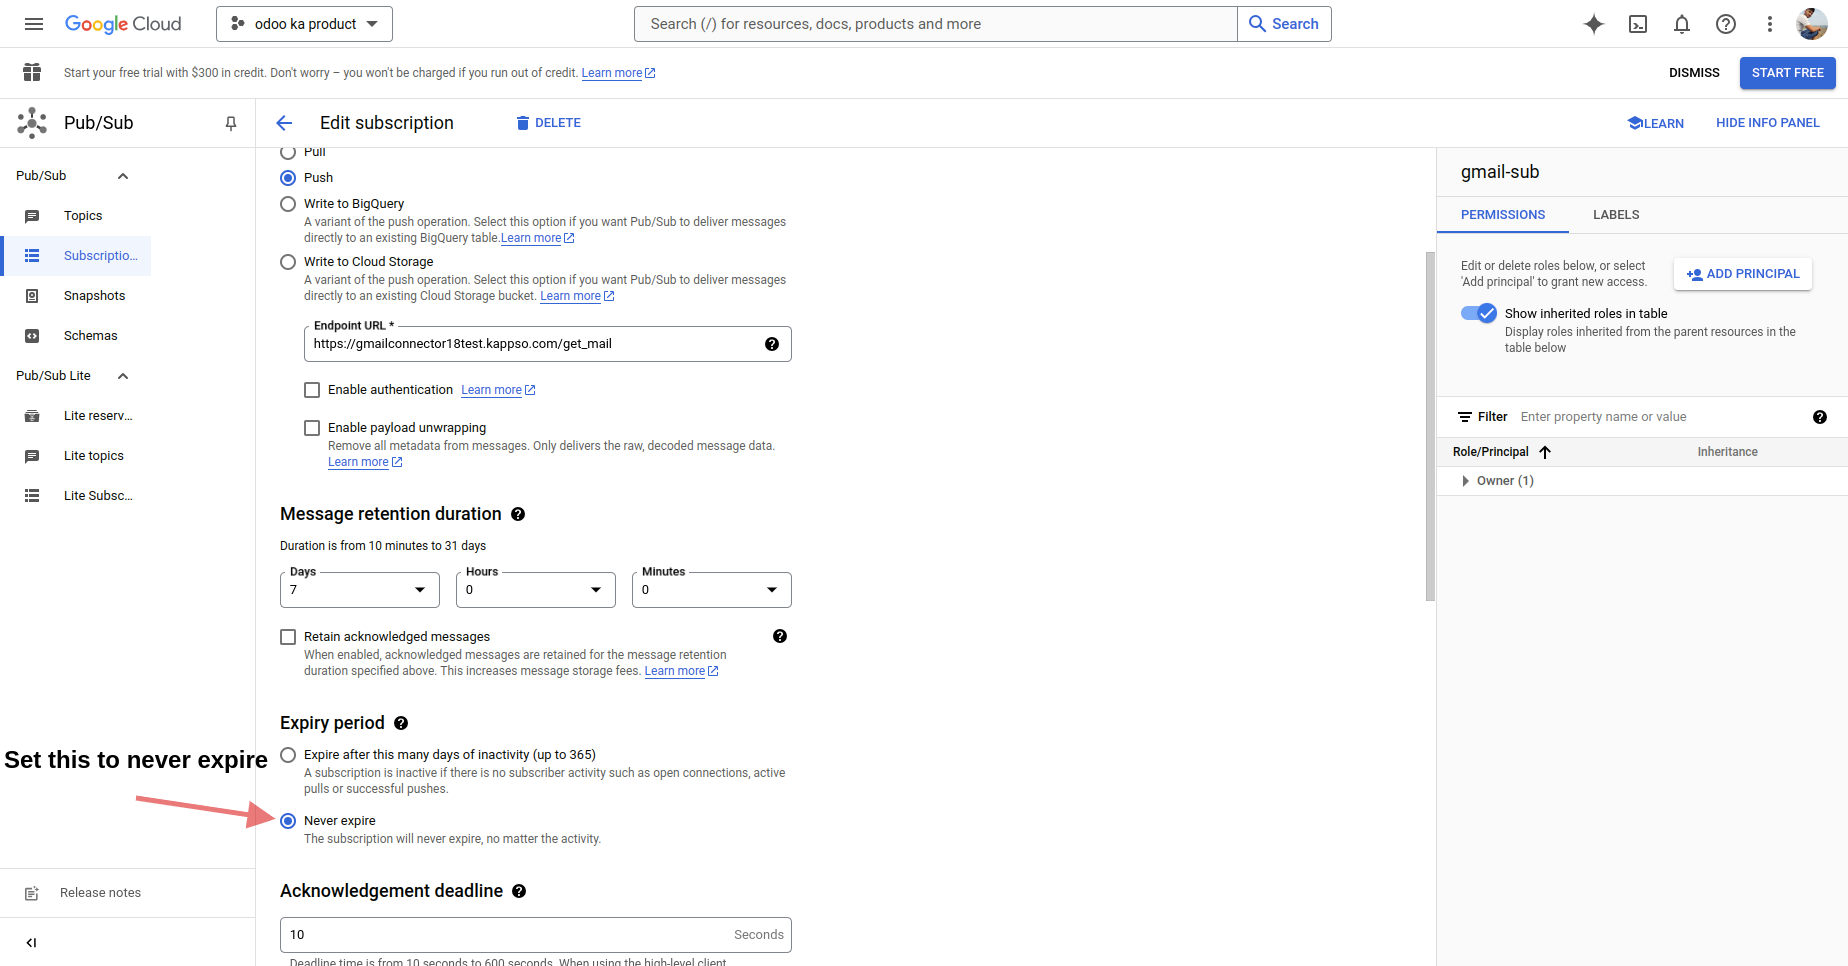1848x966 pixels.
Task: Enable authentication checkbox
Action: [x=312, y=390]
